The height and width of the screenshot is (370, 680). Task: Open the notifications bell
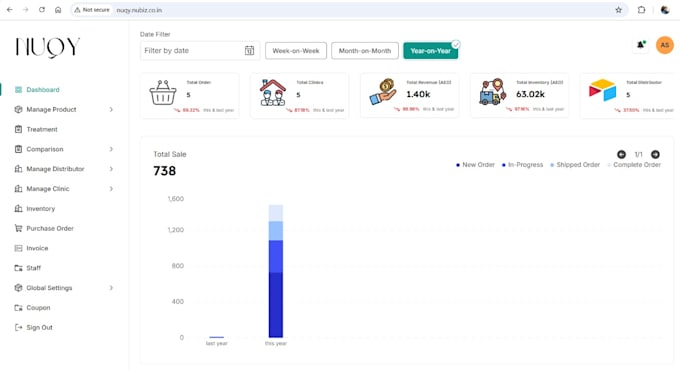(641, 45)
